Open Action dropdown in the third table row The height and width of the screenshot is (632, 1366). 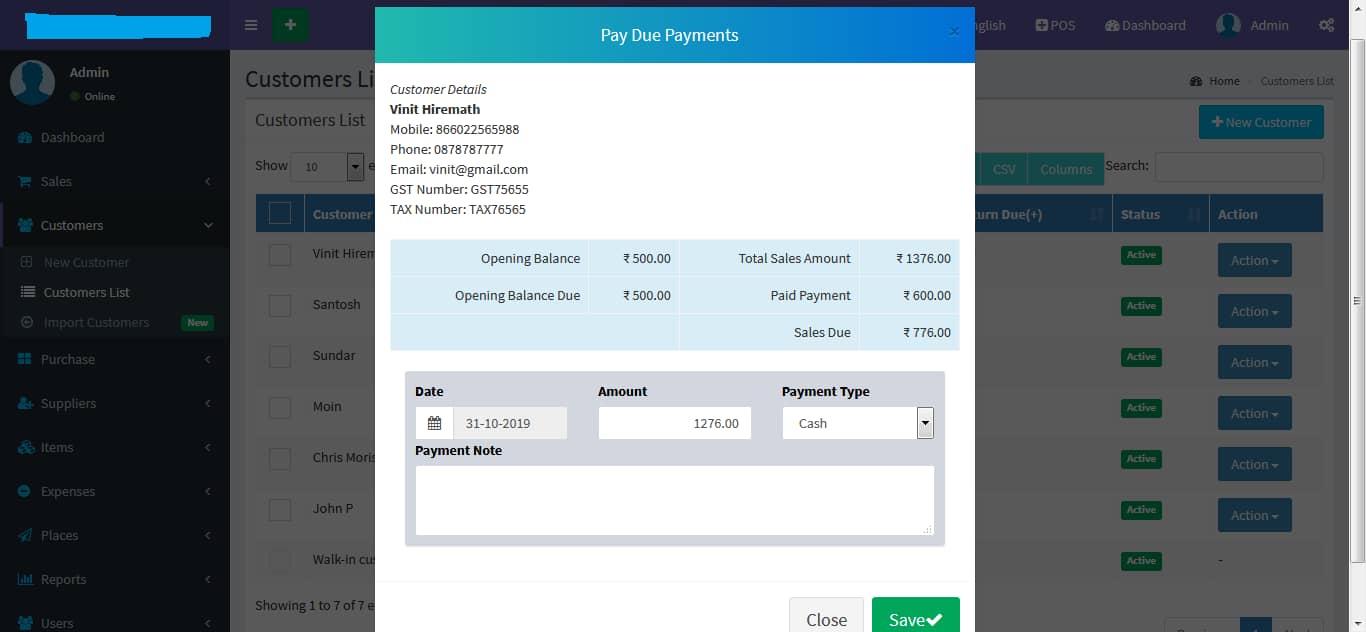point(1254,362)
